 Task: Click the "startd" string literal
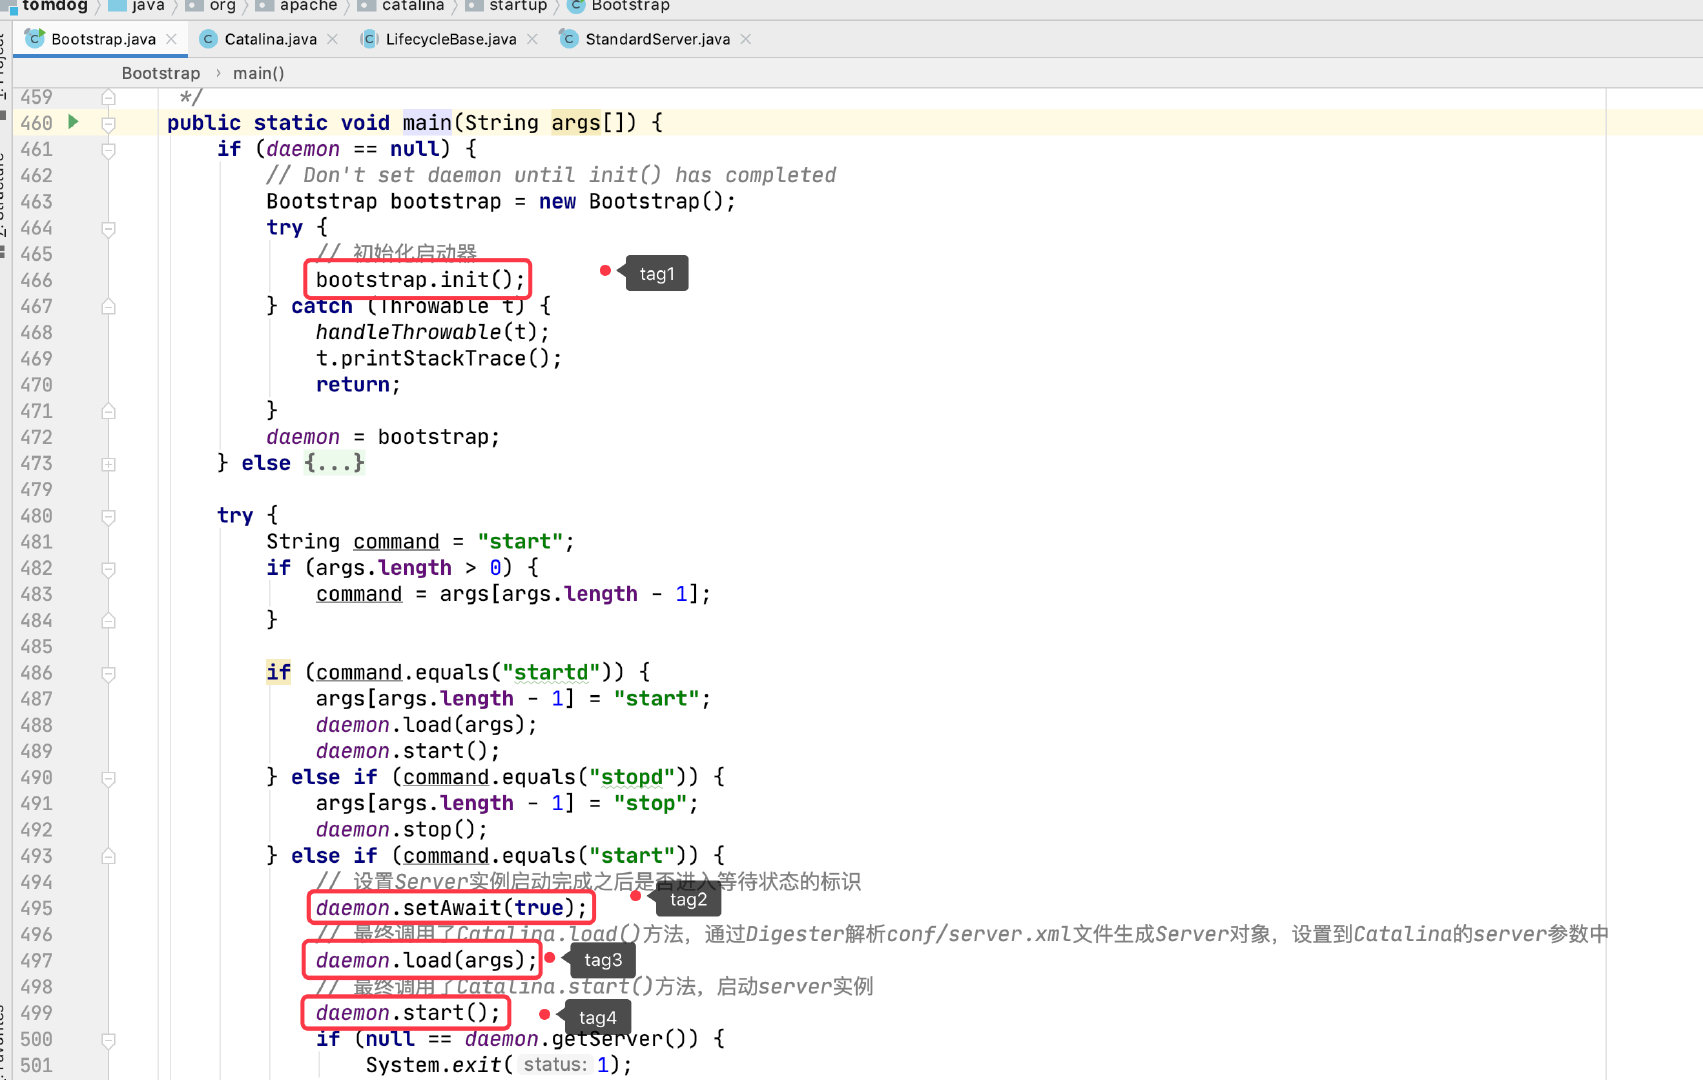[551, 672]
